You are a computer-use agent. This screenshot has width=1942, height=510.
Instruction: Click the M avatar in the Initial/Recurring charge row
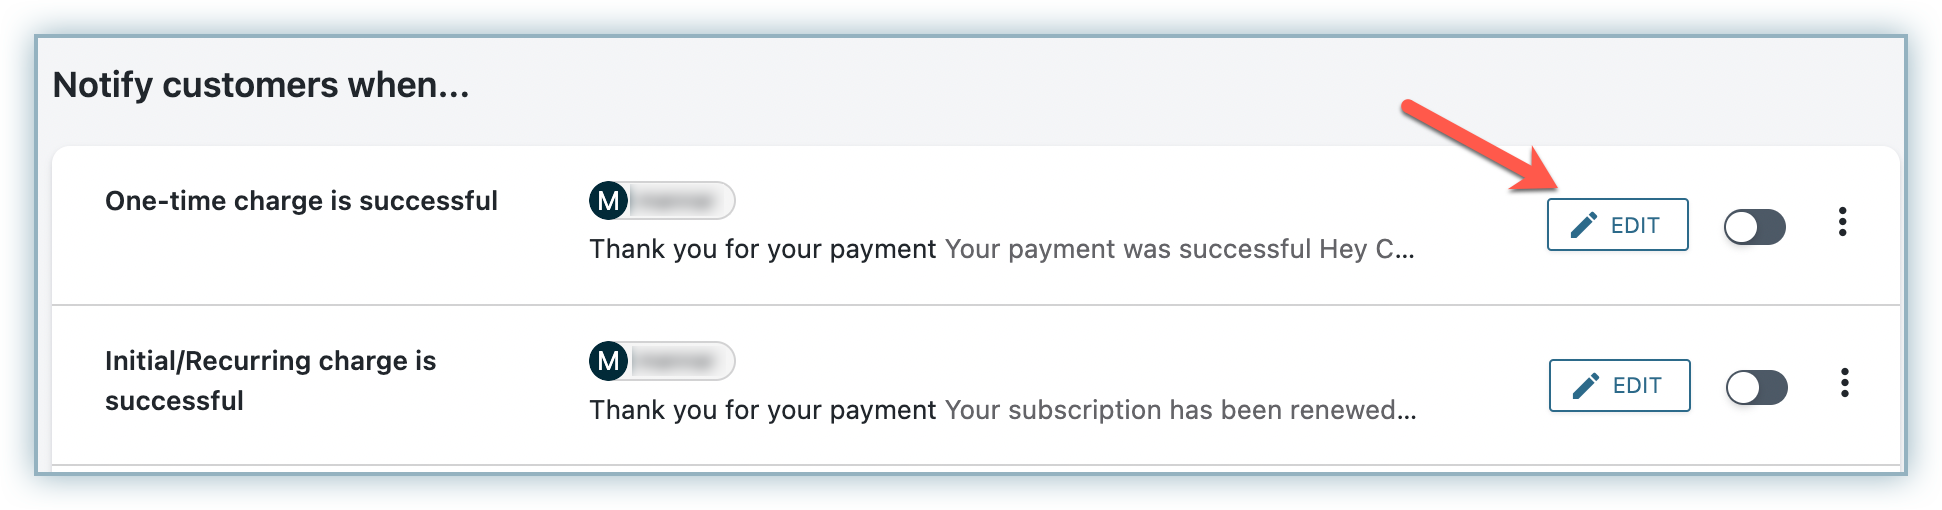(x=608, y=361)
